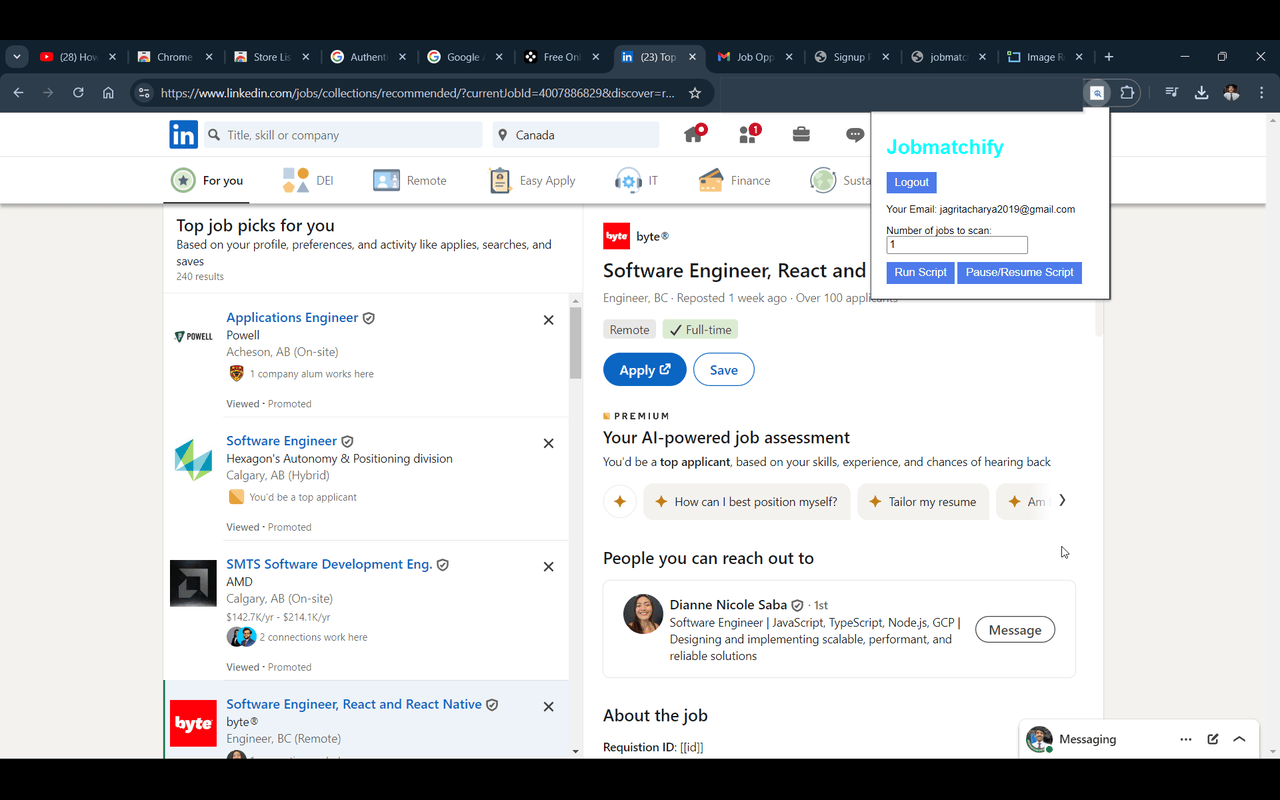Click the AI assessment sparkle icon
The image size is (1280, 800).
[x=620, y=502]
